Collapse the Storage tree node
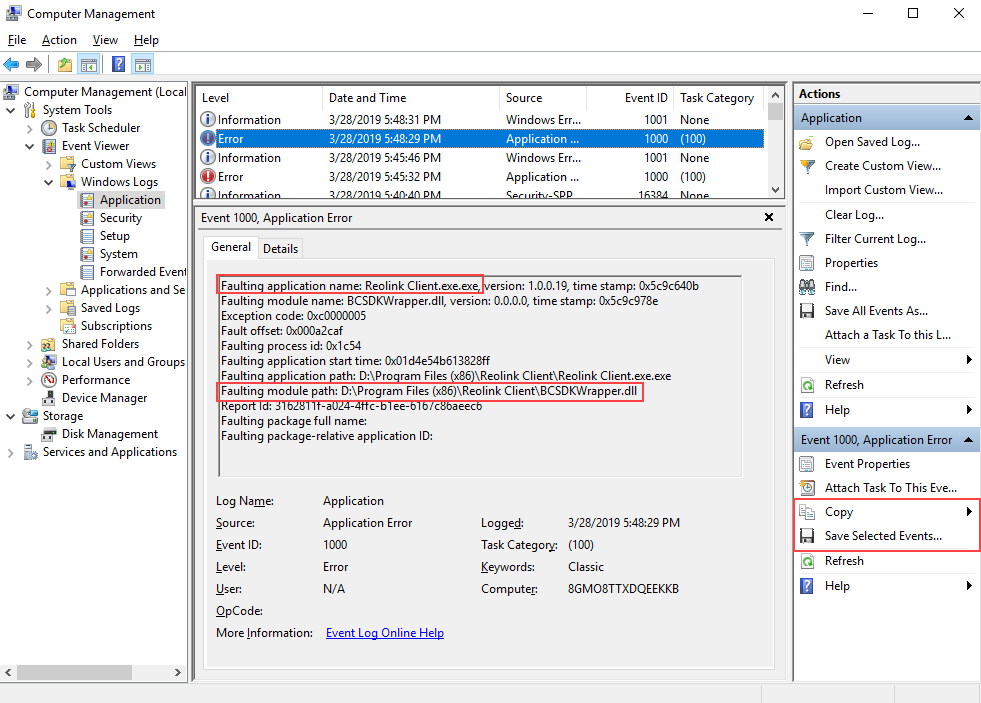 pyautogui.click(x=11, y=417)
